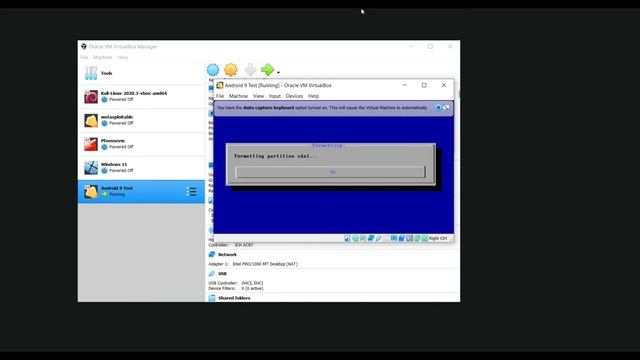Select the Kali-Linux-2020.3 virtual machine
The width and height of the screenshot is (640, 360).
141,97
